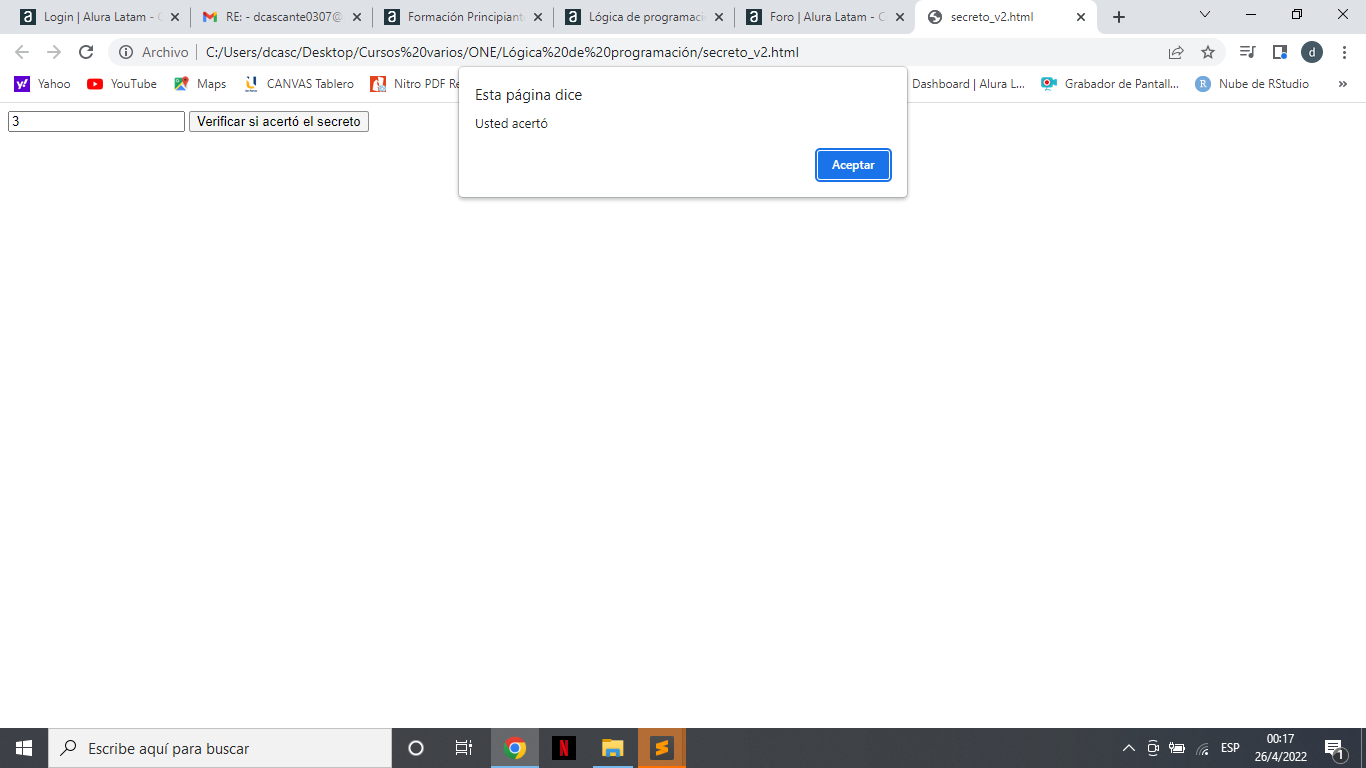Open Task View on the taskbar
This screenshot has height=768, width=1366.
click(464, 748)
